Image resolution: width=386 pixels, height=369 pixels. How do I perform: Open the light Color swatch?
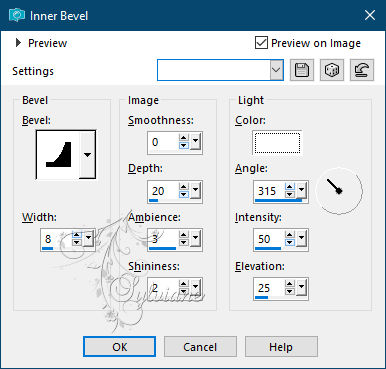[x=277, y=143]
